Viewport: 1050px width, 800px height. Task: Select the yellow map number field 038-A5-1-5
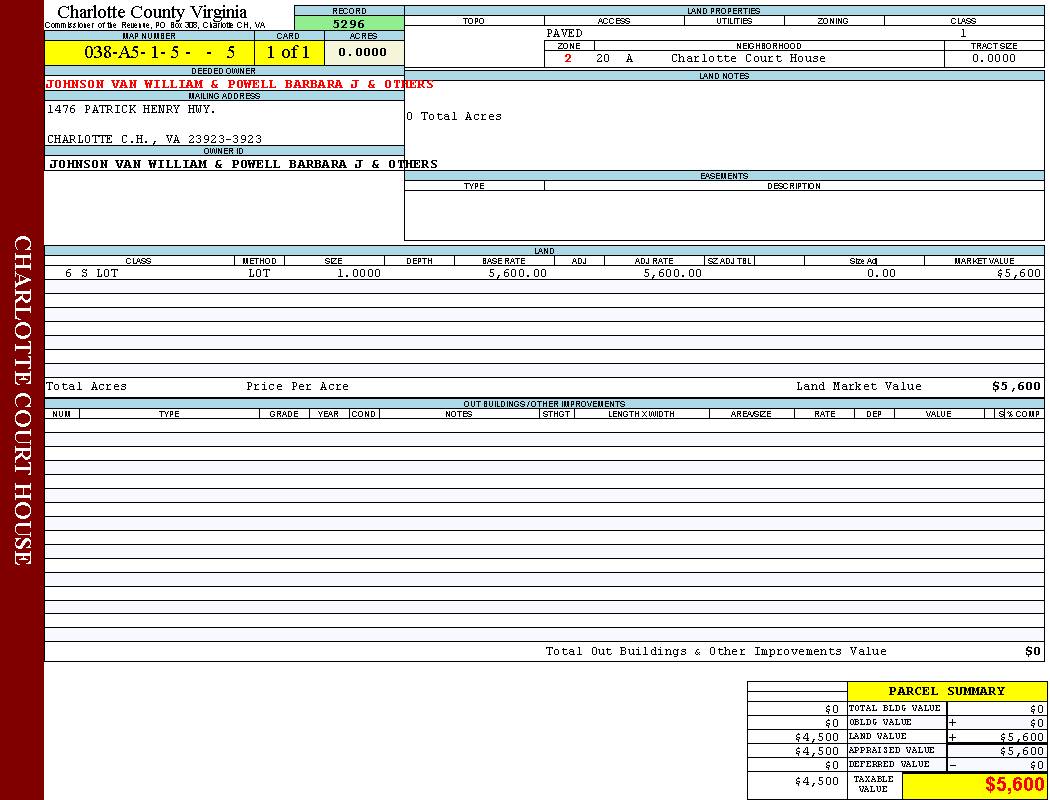148,53
